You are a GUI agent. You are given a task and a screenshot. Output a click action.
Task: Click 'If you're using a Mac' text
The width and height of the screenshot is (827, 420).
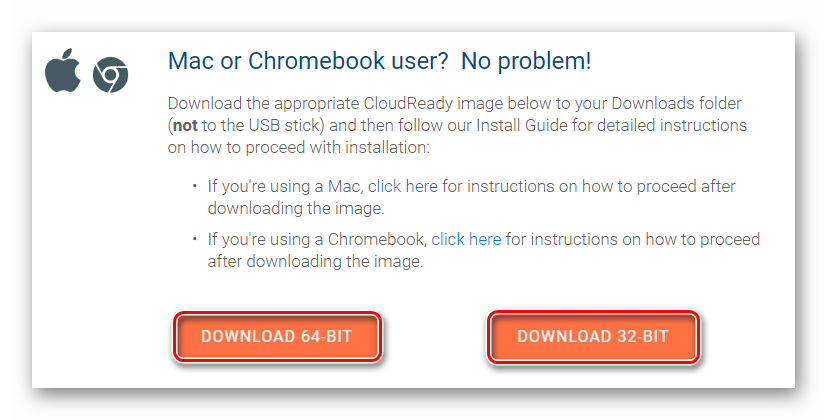(285, 187)
